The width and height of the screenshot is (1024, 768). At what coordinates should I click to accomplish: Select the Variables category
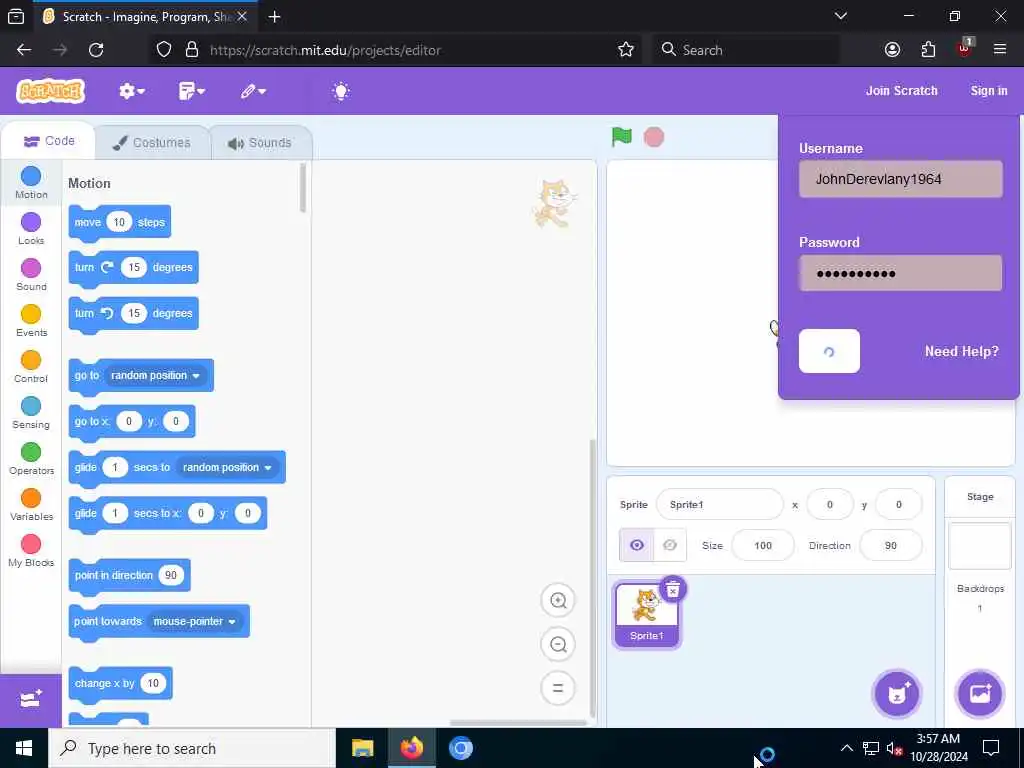[31, 505]
